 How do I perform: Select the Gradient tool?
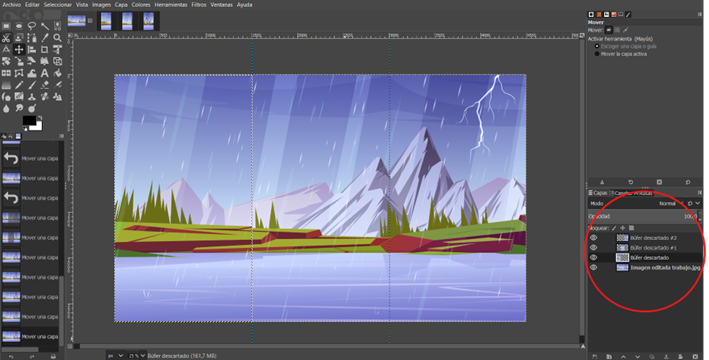[6, 85]
